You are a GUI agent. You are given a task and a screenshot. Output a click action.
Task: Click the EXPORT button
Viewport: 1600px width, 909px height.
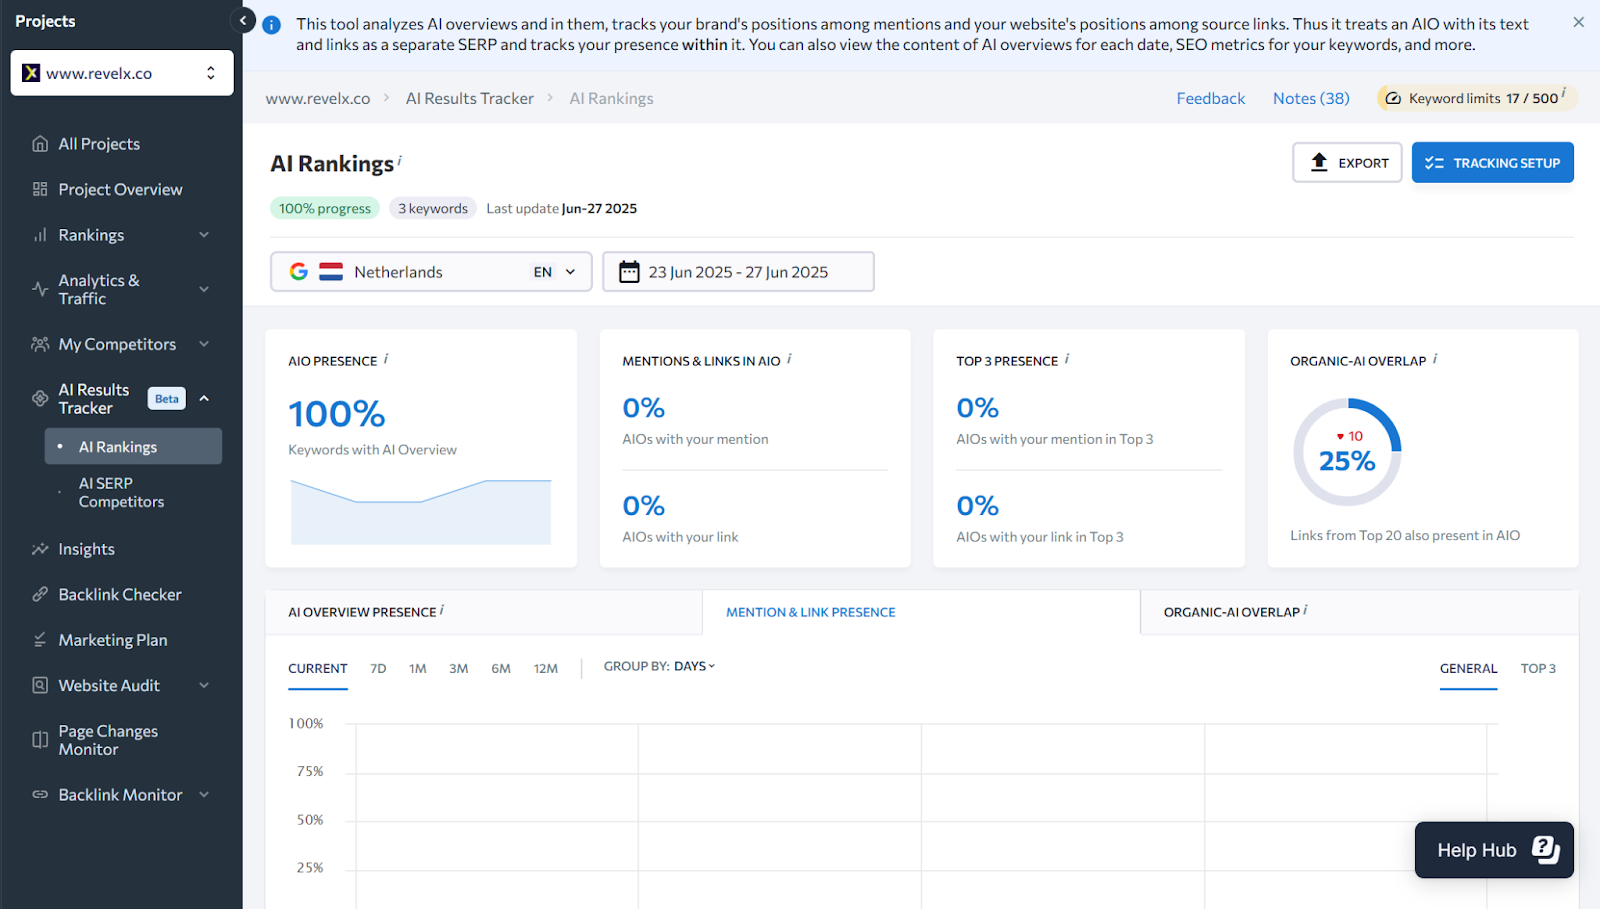tap(1347, 162)
